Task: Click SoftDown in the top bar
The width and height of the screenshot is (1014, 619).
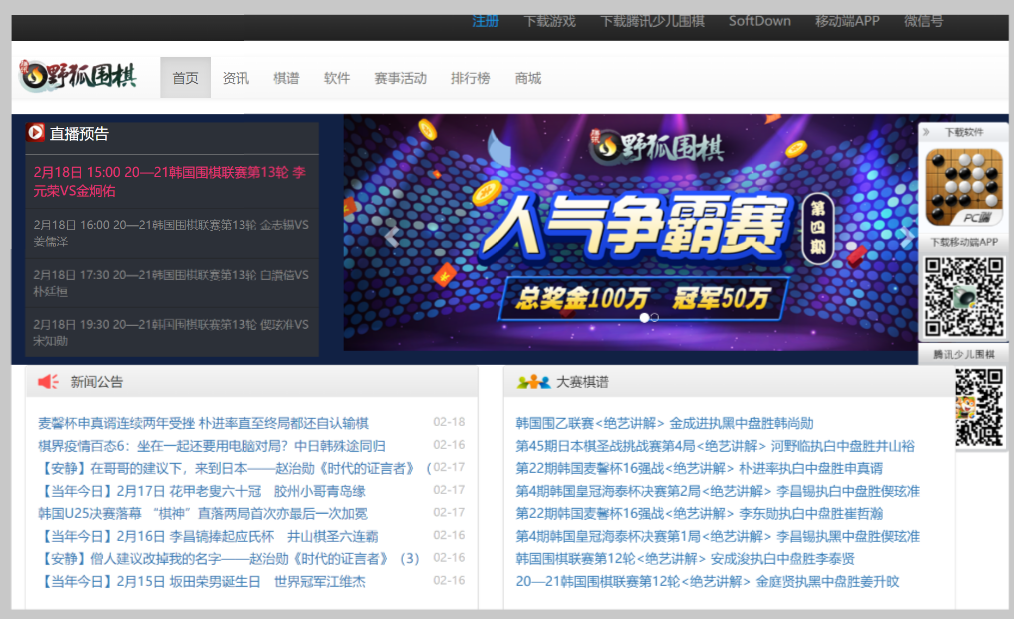Action: pos(760,21)
